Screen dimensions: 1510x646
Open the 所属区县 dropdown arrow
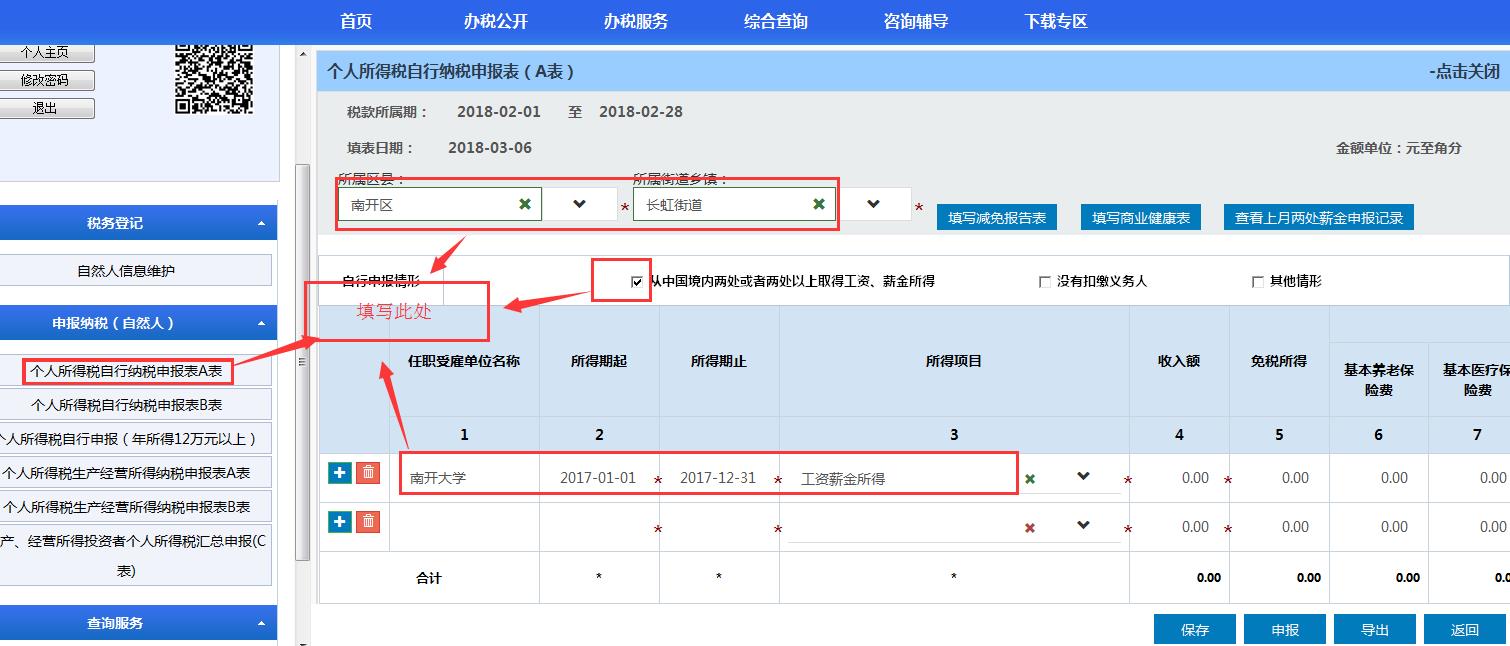click(579, 204)
